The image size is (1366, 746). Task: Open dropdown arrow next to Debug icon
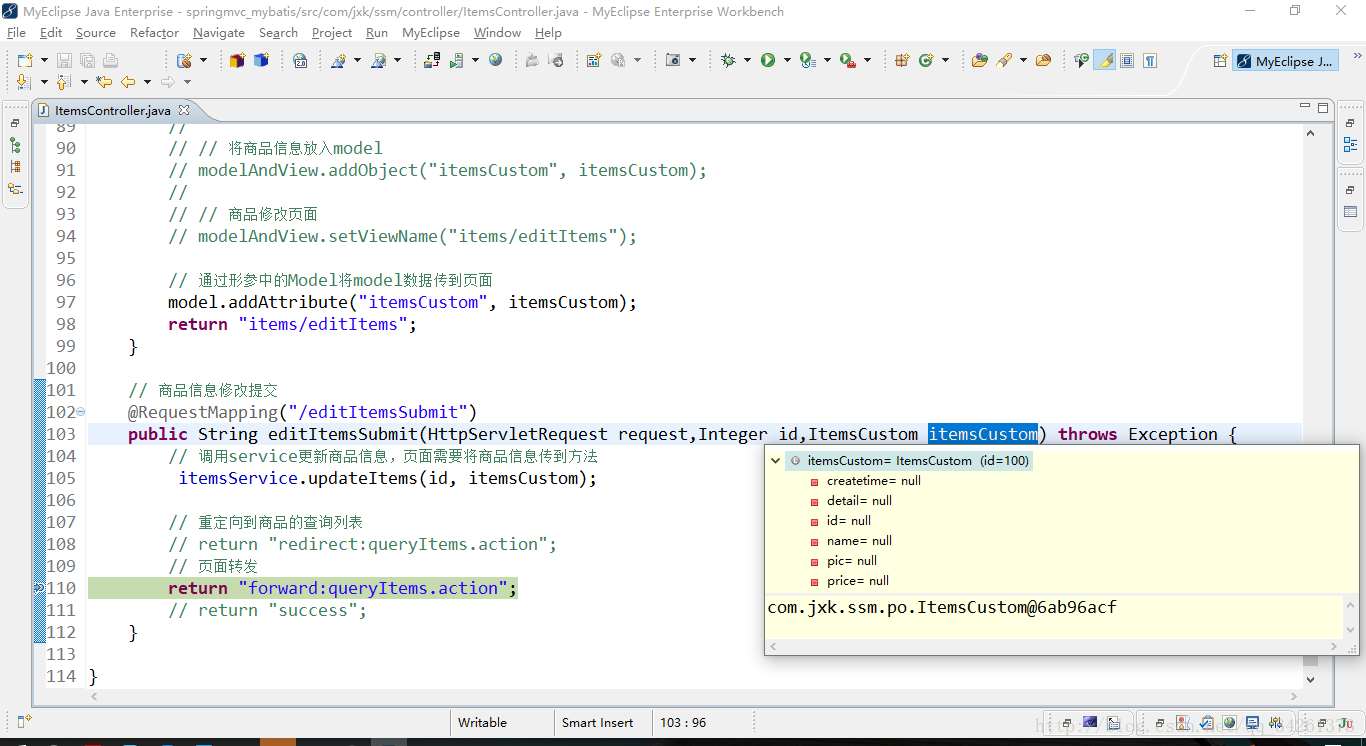click(746, 61)
